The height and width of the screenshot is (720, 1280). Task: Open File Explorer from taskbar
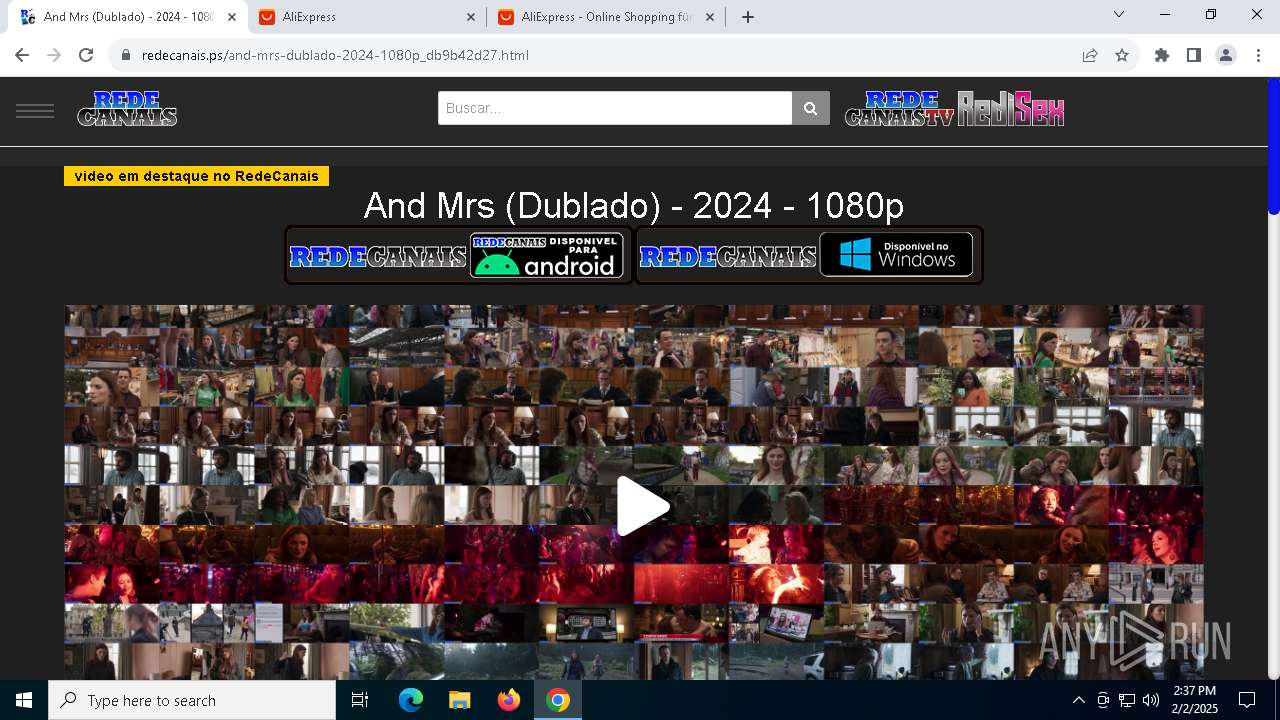click(x=459, y=700)
